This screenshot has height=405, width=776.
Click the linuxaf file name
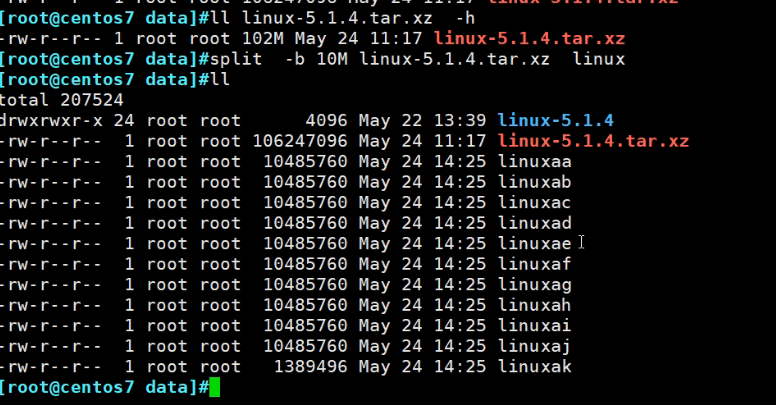534,264
